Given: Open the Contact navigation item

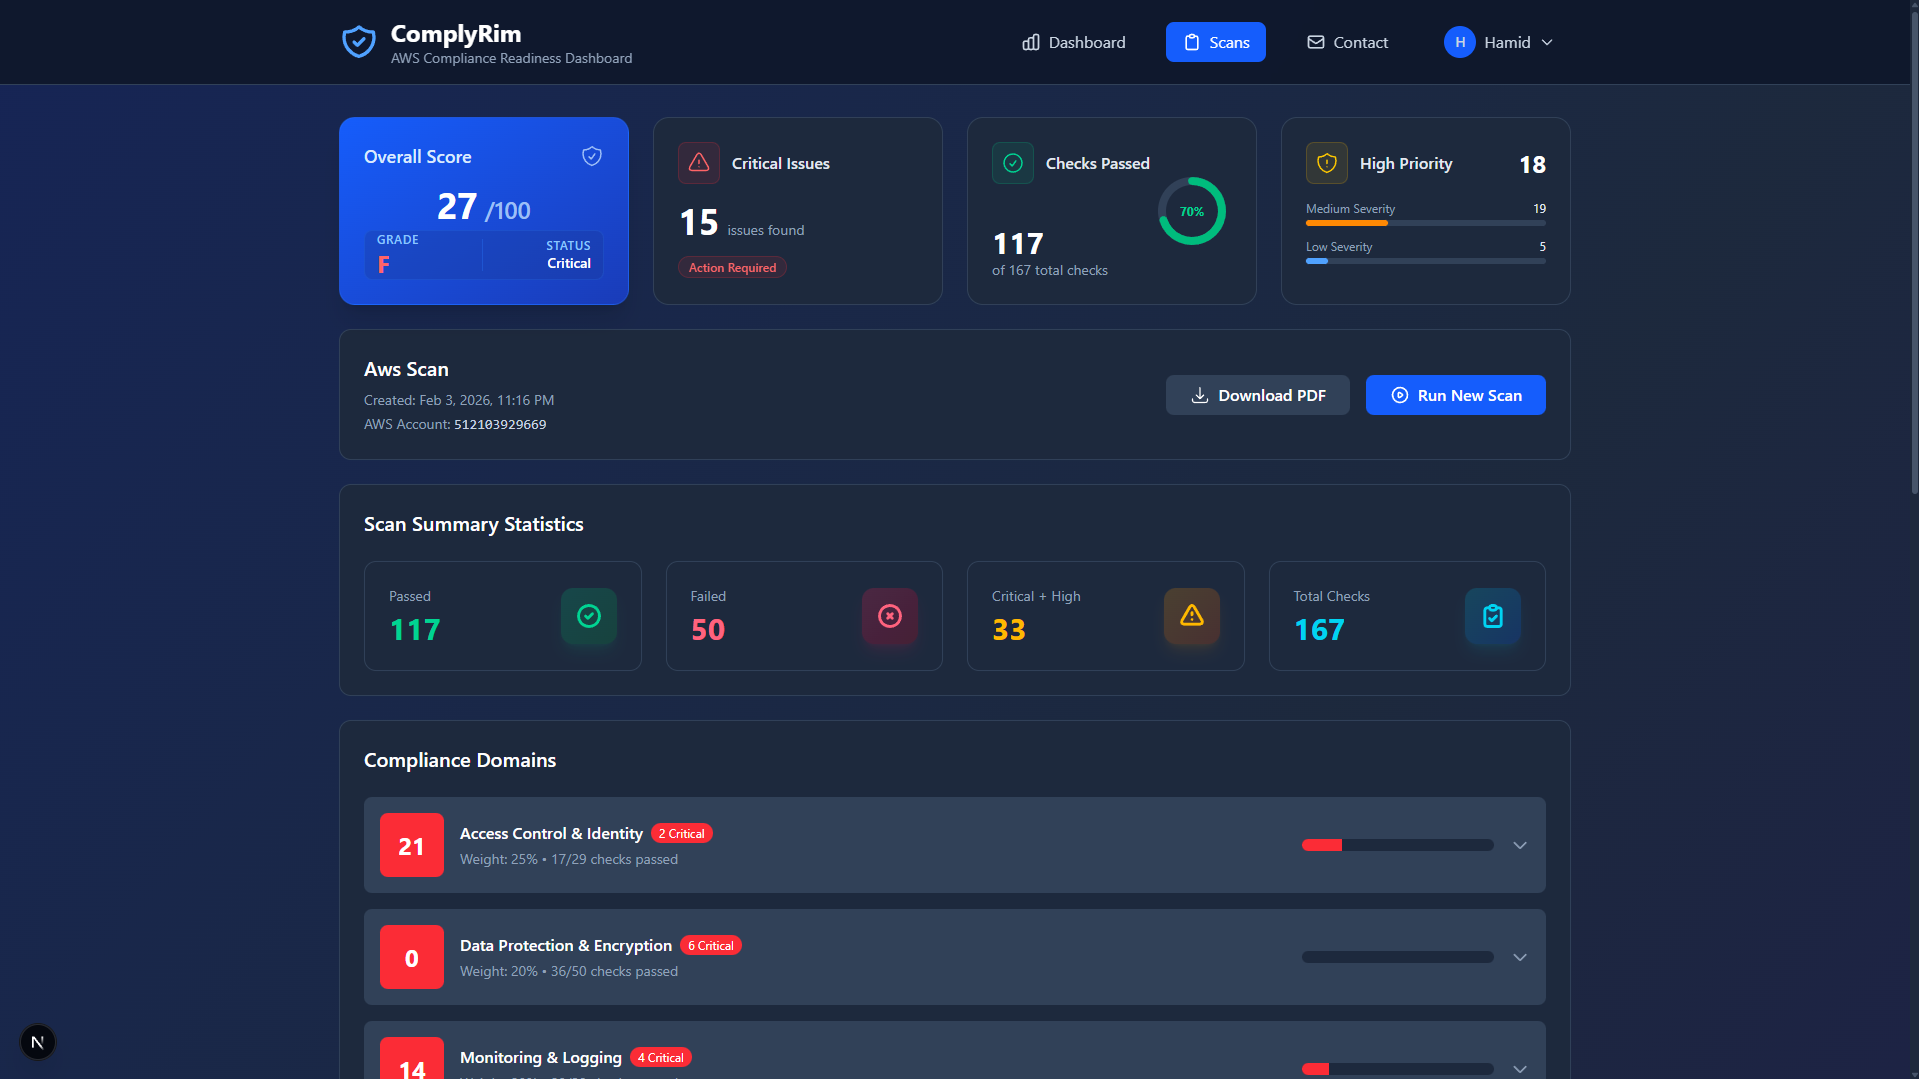Looking at the screenshot, I should [x=1347, y=42].
